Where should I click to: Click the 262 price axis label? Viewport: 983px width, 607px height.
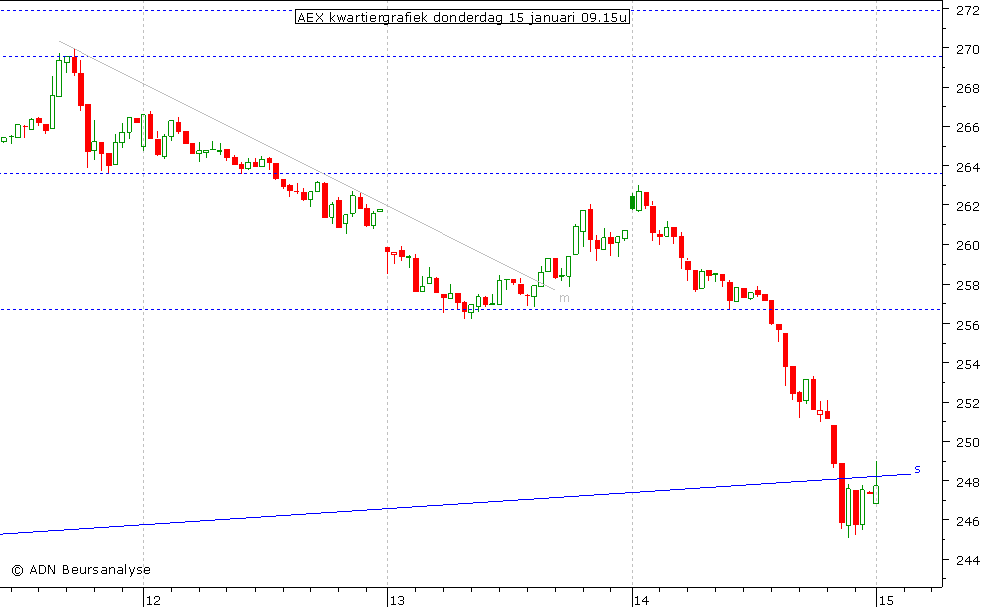[967, 206]
